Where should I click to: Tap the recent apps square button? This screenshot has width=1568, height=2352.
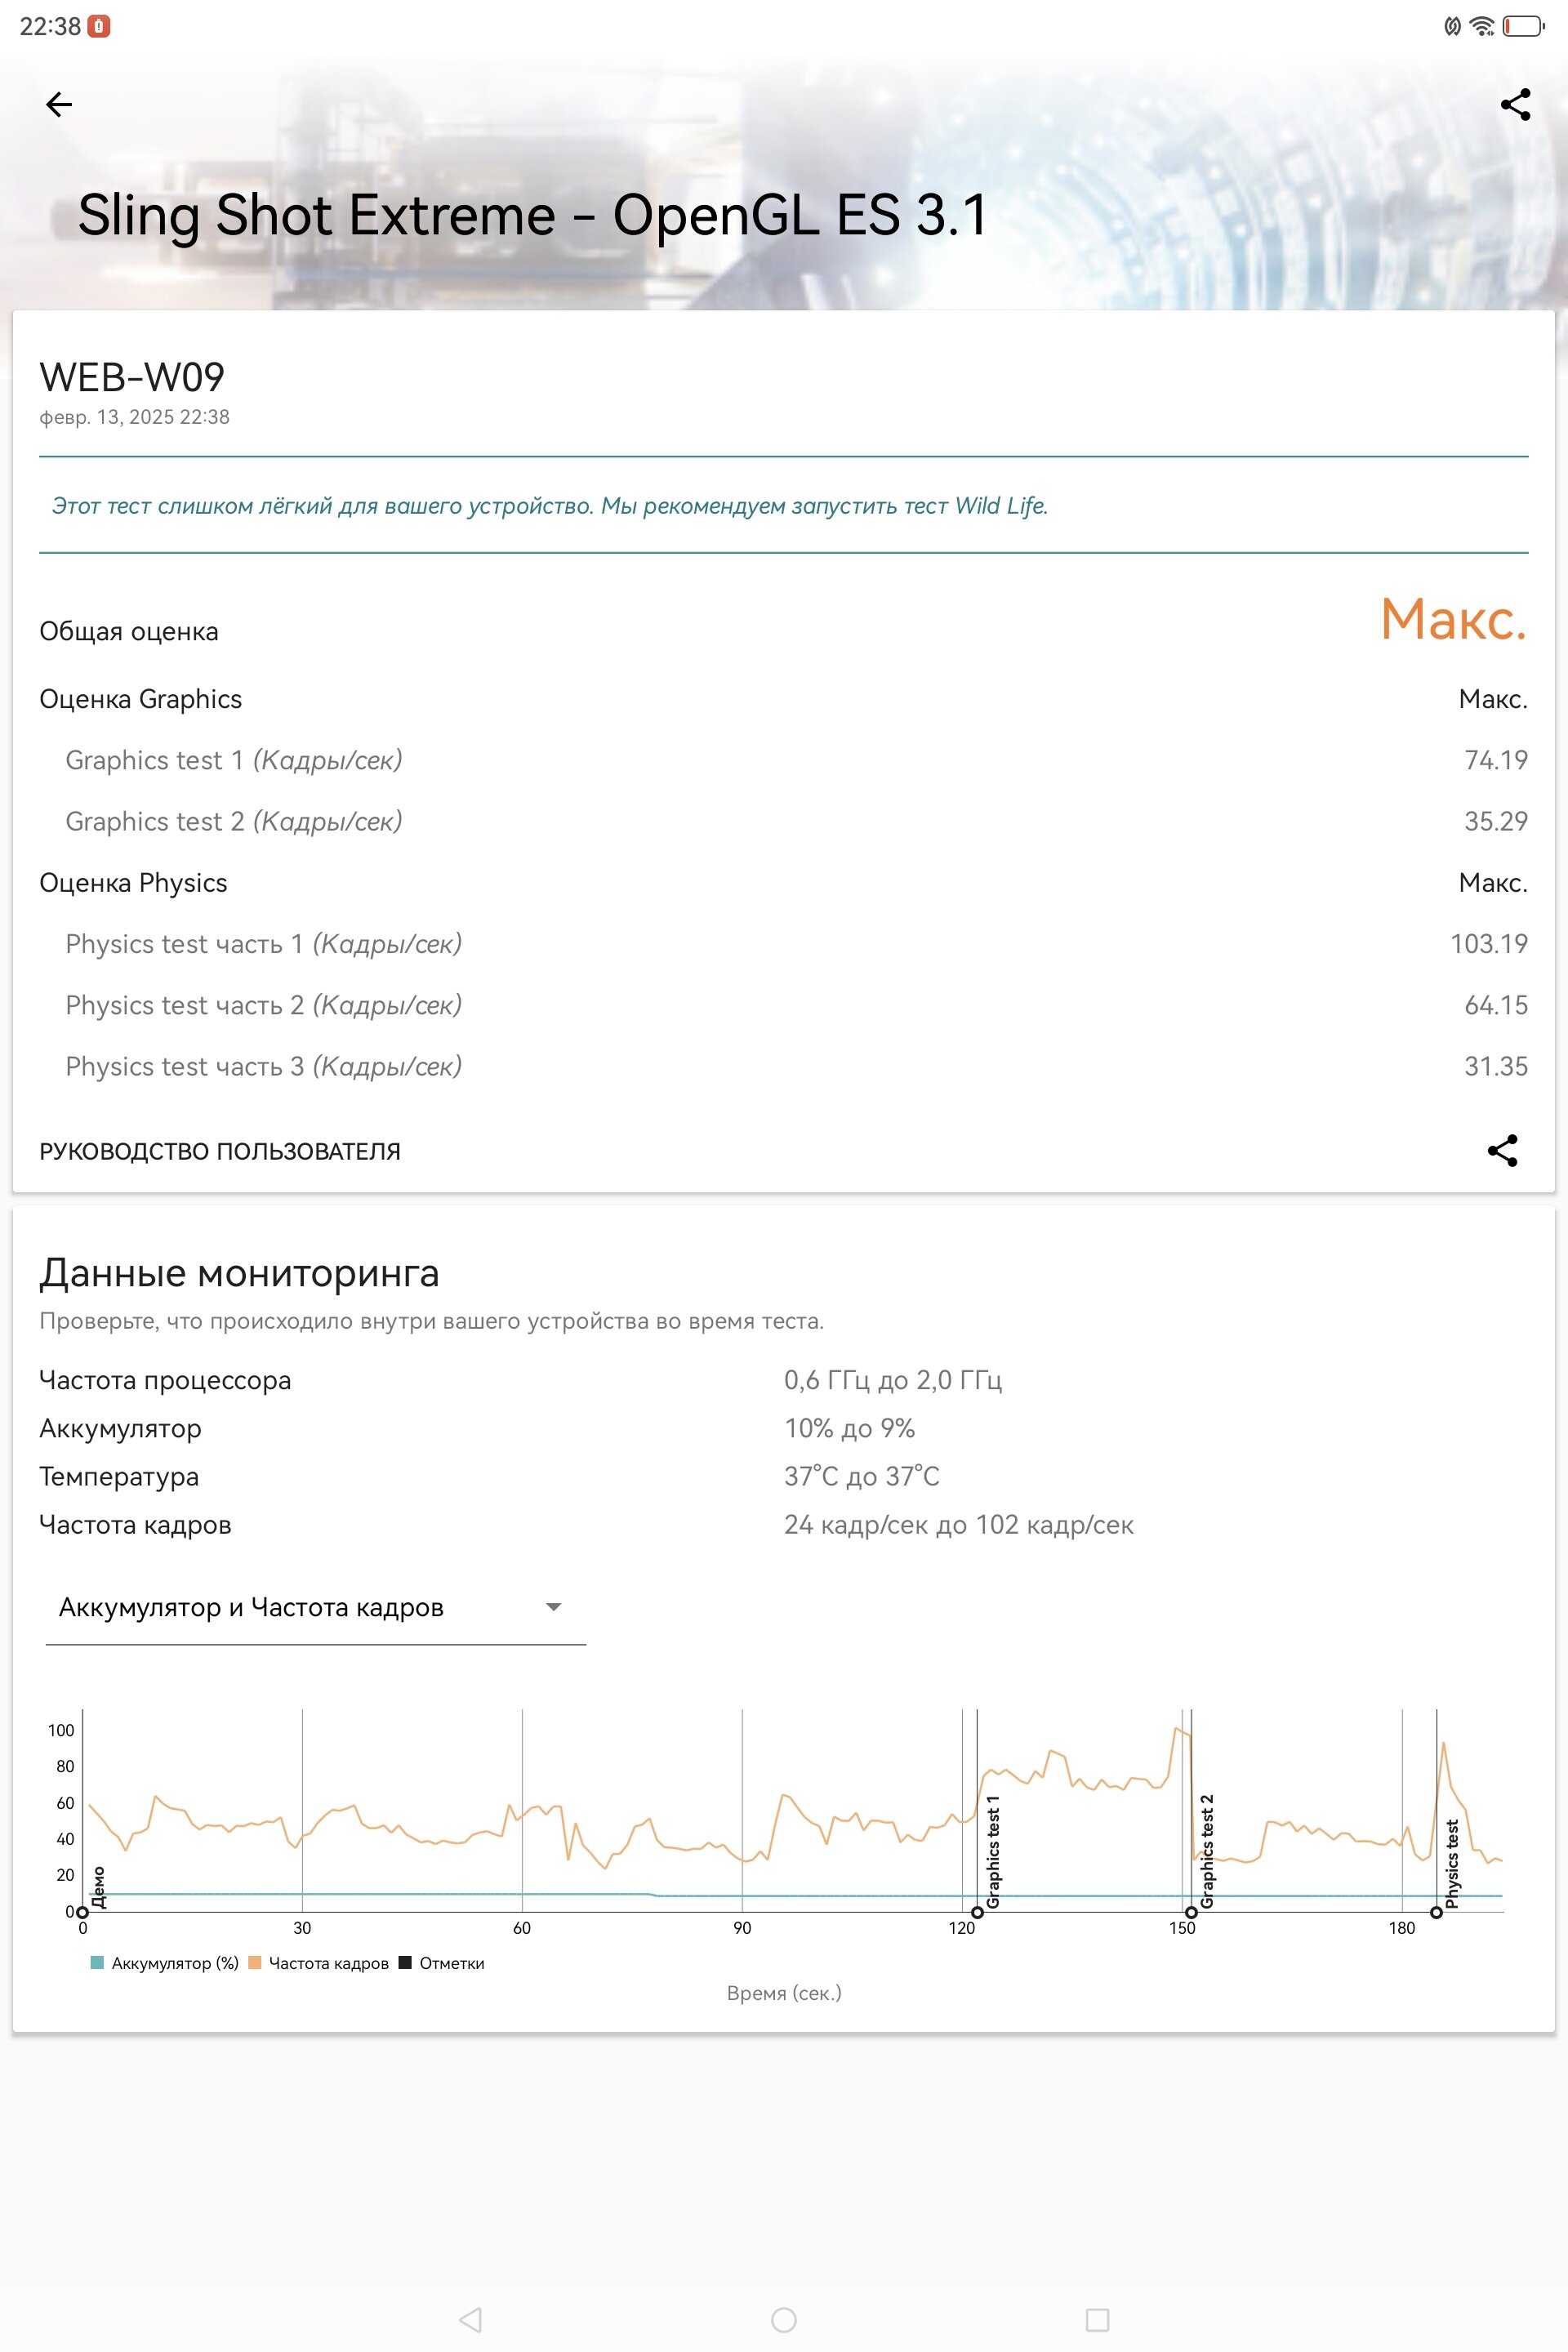1097,2319
